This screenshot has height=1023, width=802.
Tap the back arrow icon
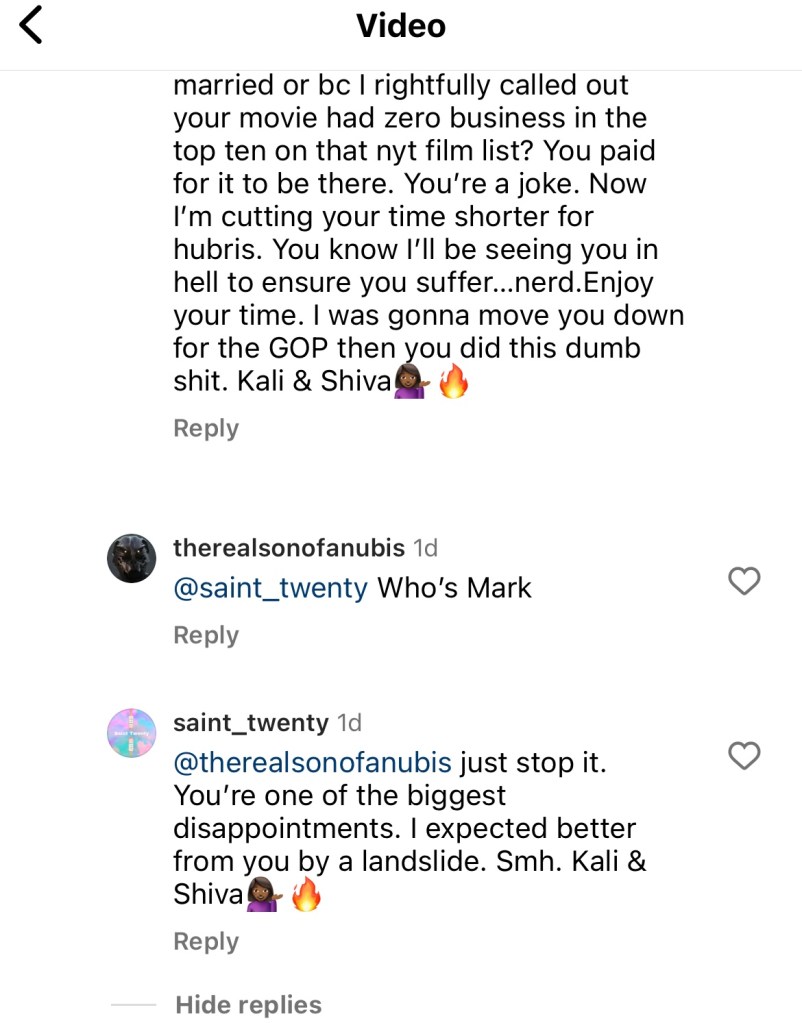tap(31, 25)
